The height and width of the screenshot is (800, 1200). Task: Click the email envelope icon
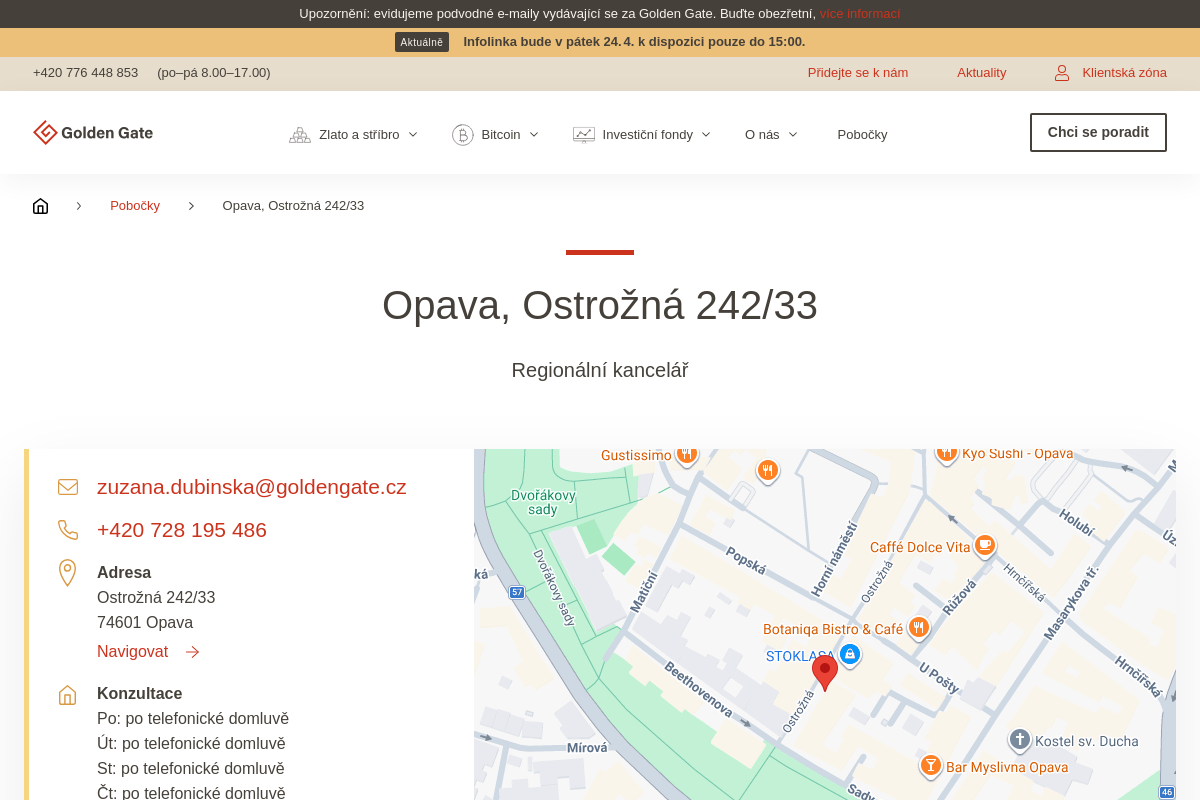pos(68,487)
